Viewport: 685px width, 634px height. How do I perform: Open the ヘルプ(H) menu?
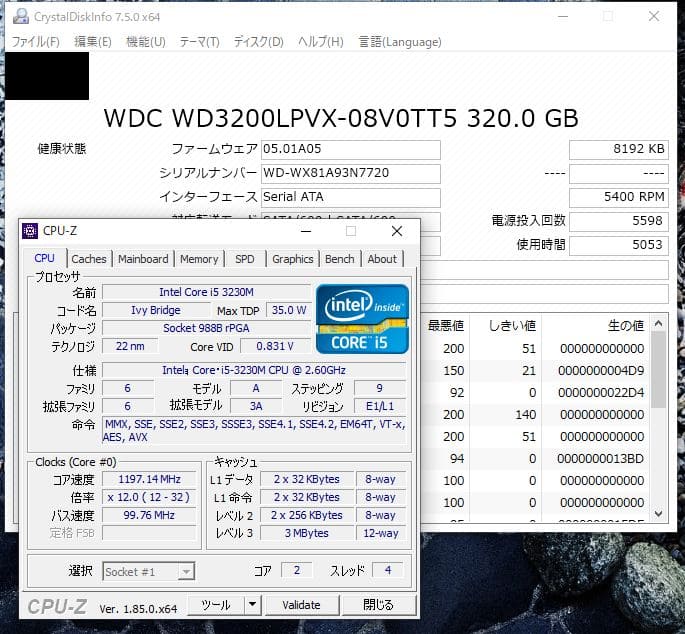(320, 42)
